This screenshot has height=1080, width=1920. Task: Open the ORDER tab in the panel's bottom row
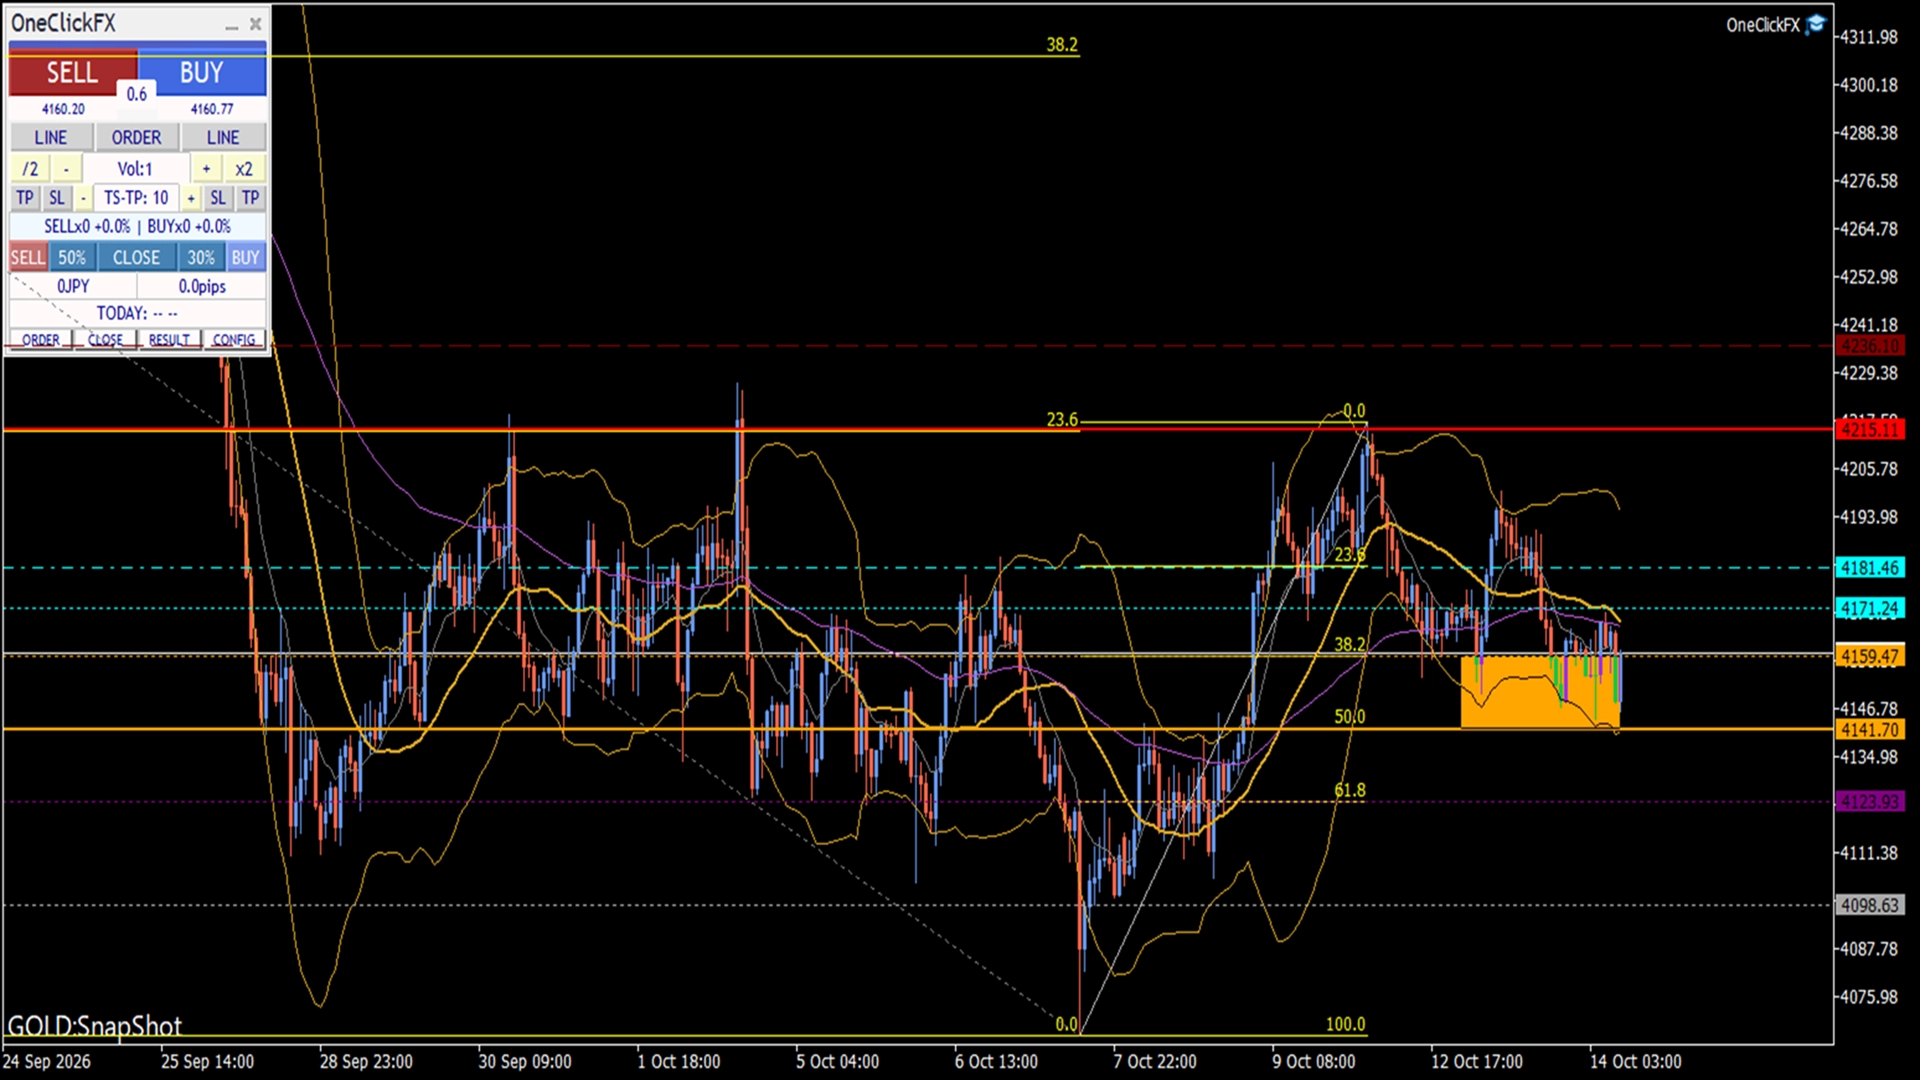(x=41, y=340)
